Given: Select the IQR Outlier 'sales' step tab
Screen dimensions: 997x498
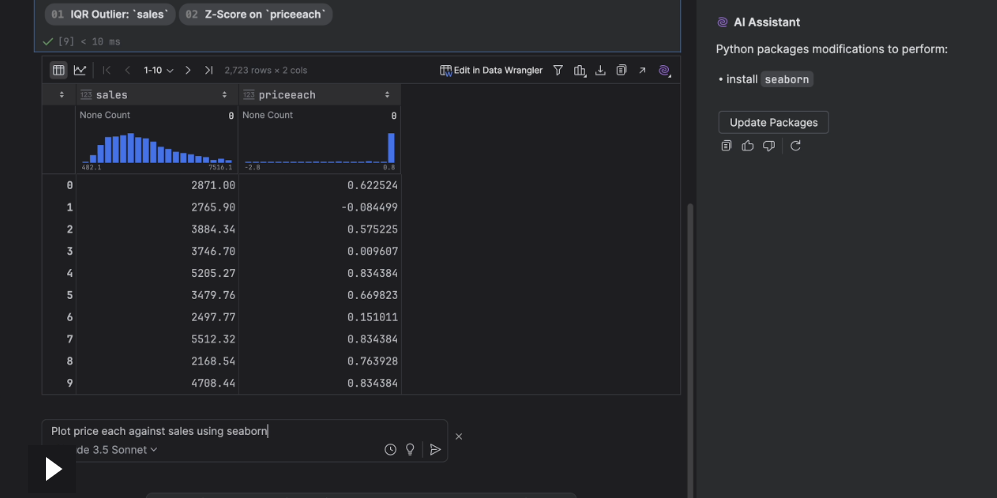Looking at the screenshot, I should 110,15.
